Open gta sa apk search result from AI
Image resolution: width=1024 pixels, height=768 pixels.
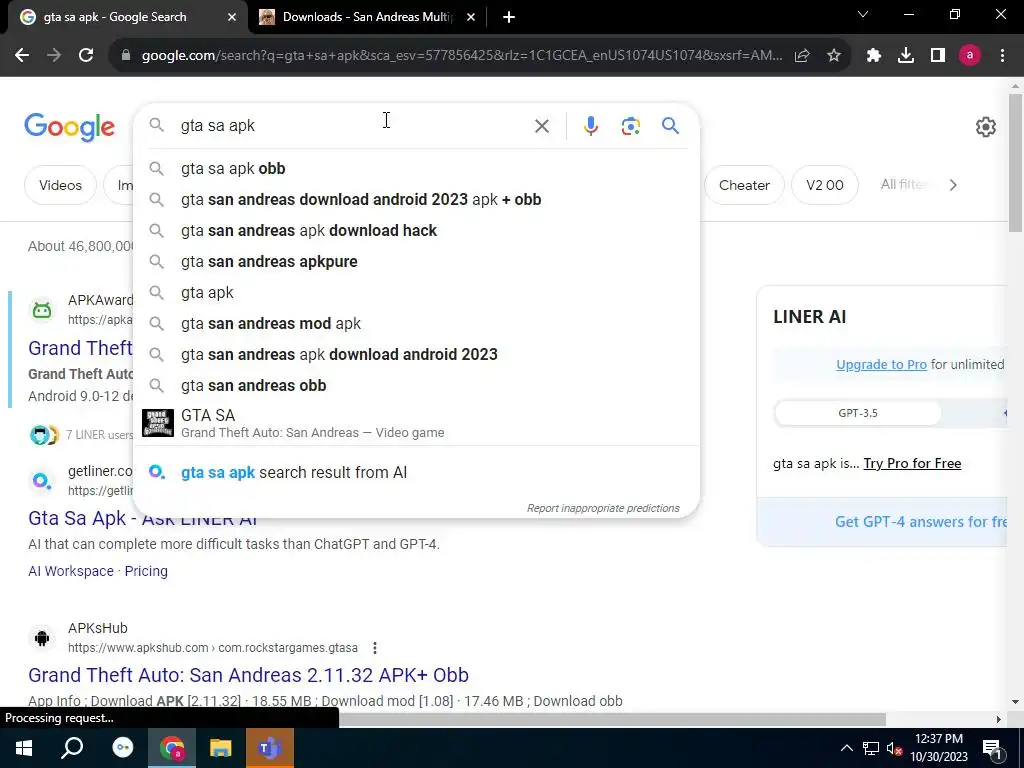coord(416,472)
